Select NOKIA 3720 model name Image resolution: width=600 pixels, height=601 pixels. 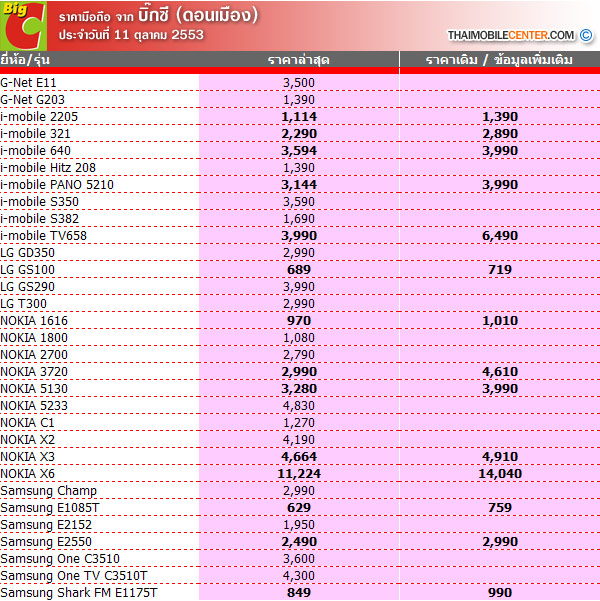(34, 371)
